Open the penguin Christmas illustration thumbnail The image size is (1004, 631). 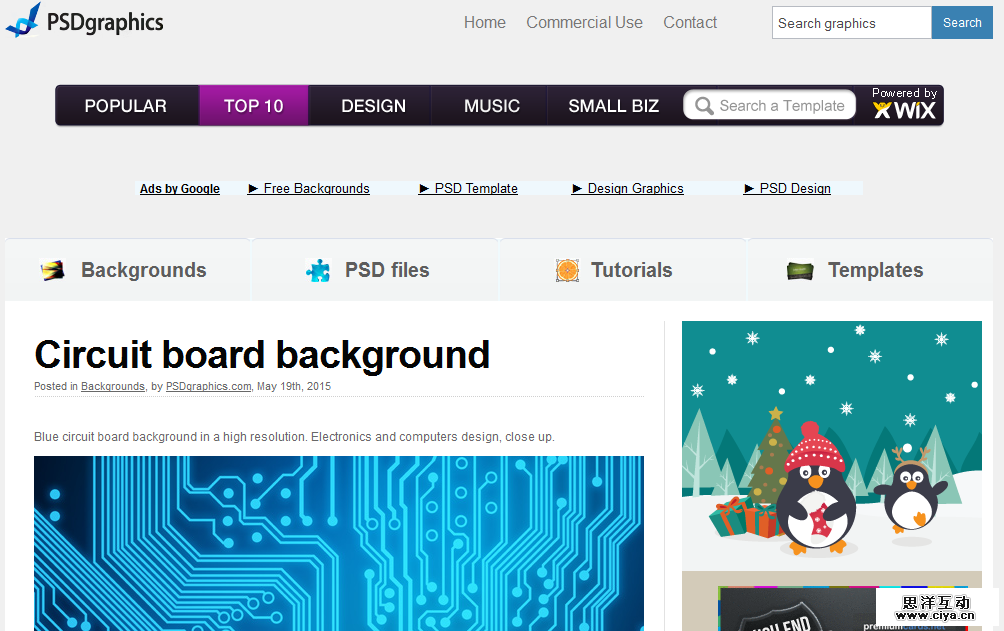[x=831, y=445]
